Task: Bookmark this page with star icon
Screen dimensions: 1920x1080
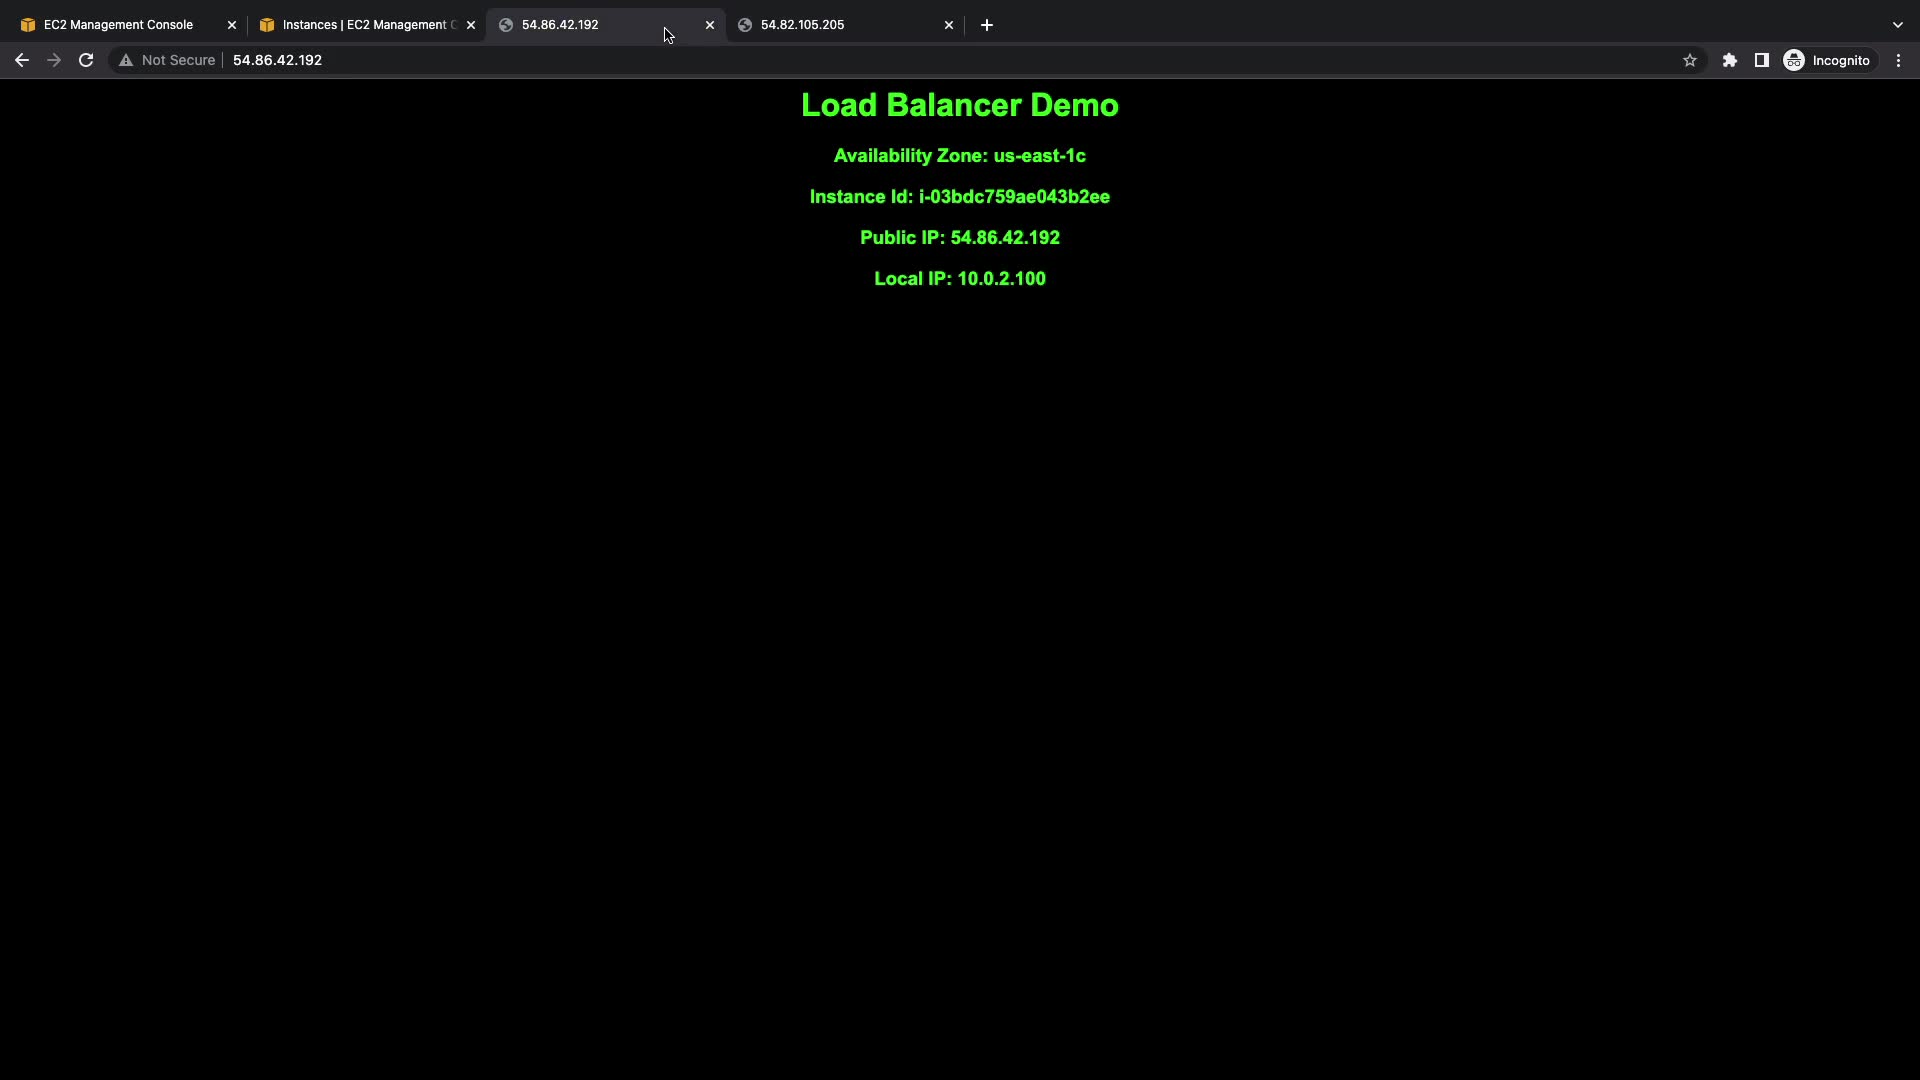Action: 1690,61
